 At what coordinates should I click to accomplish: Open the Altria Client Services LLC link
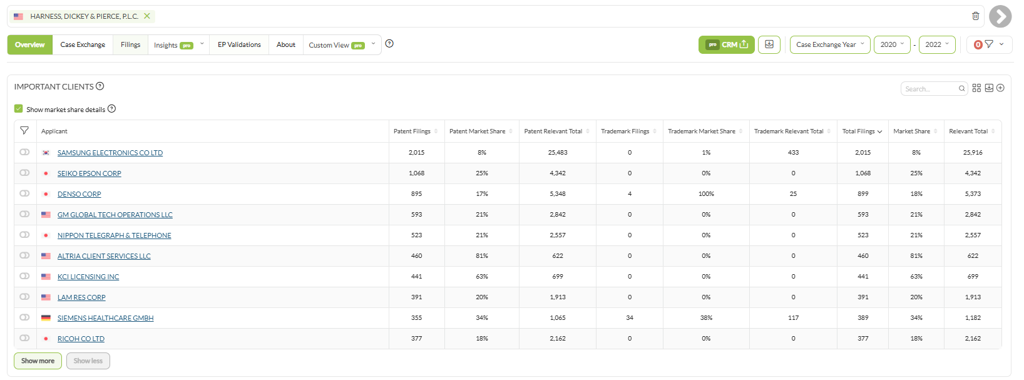coord(104,256)
